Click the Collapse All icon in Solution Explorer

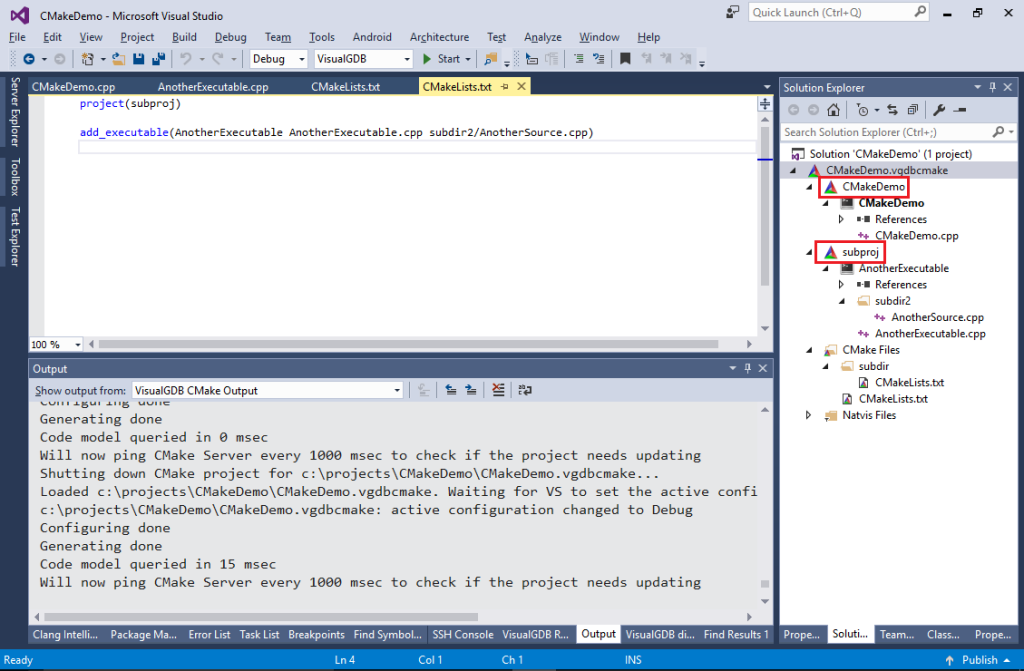pos(912,110)
